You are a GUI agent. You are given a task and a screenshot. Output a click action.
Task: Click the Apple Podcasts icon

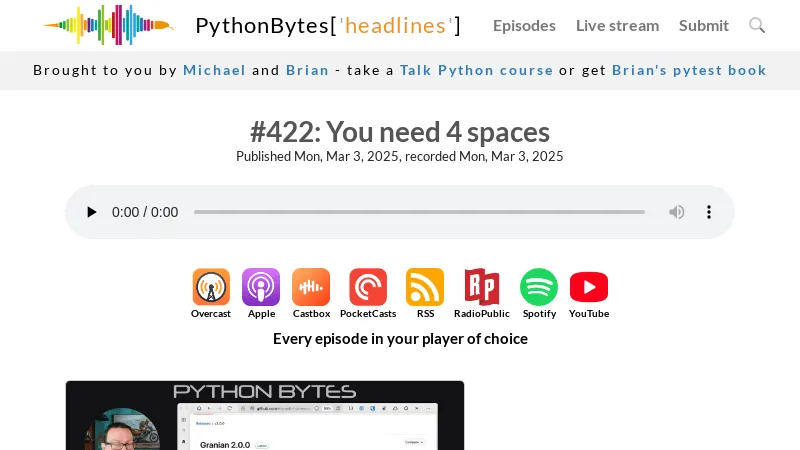click(x=261, y=288)
